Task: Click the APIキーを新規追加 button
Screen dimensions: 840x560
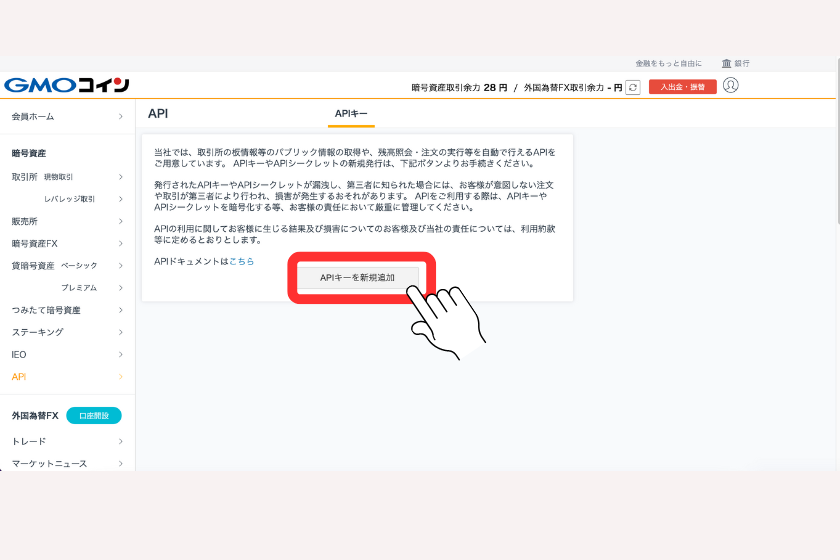Action: tap(357, 277)
